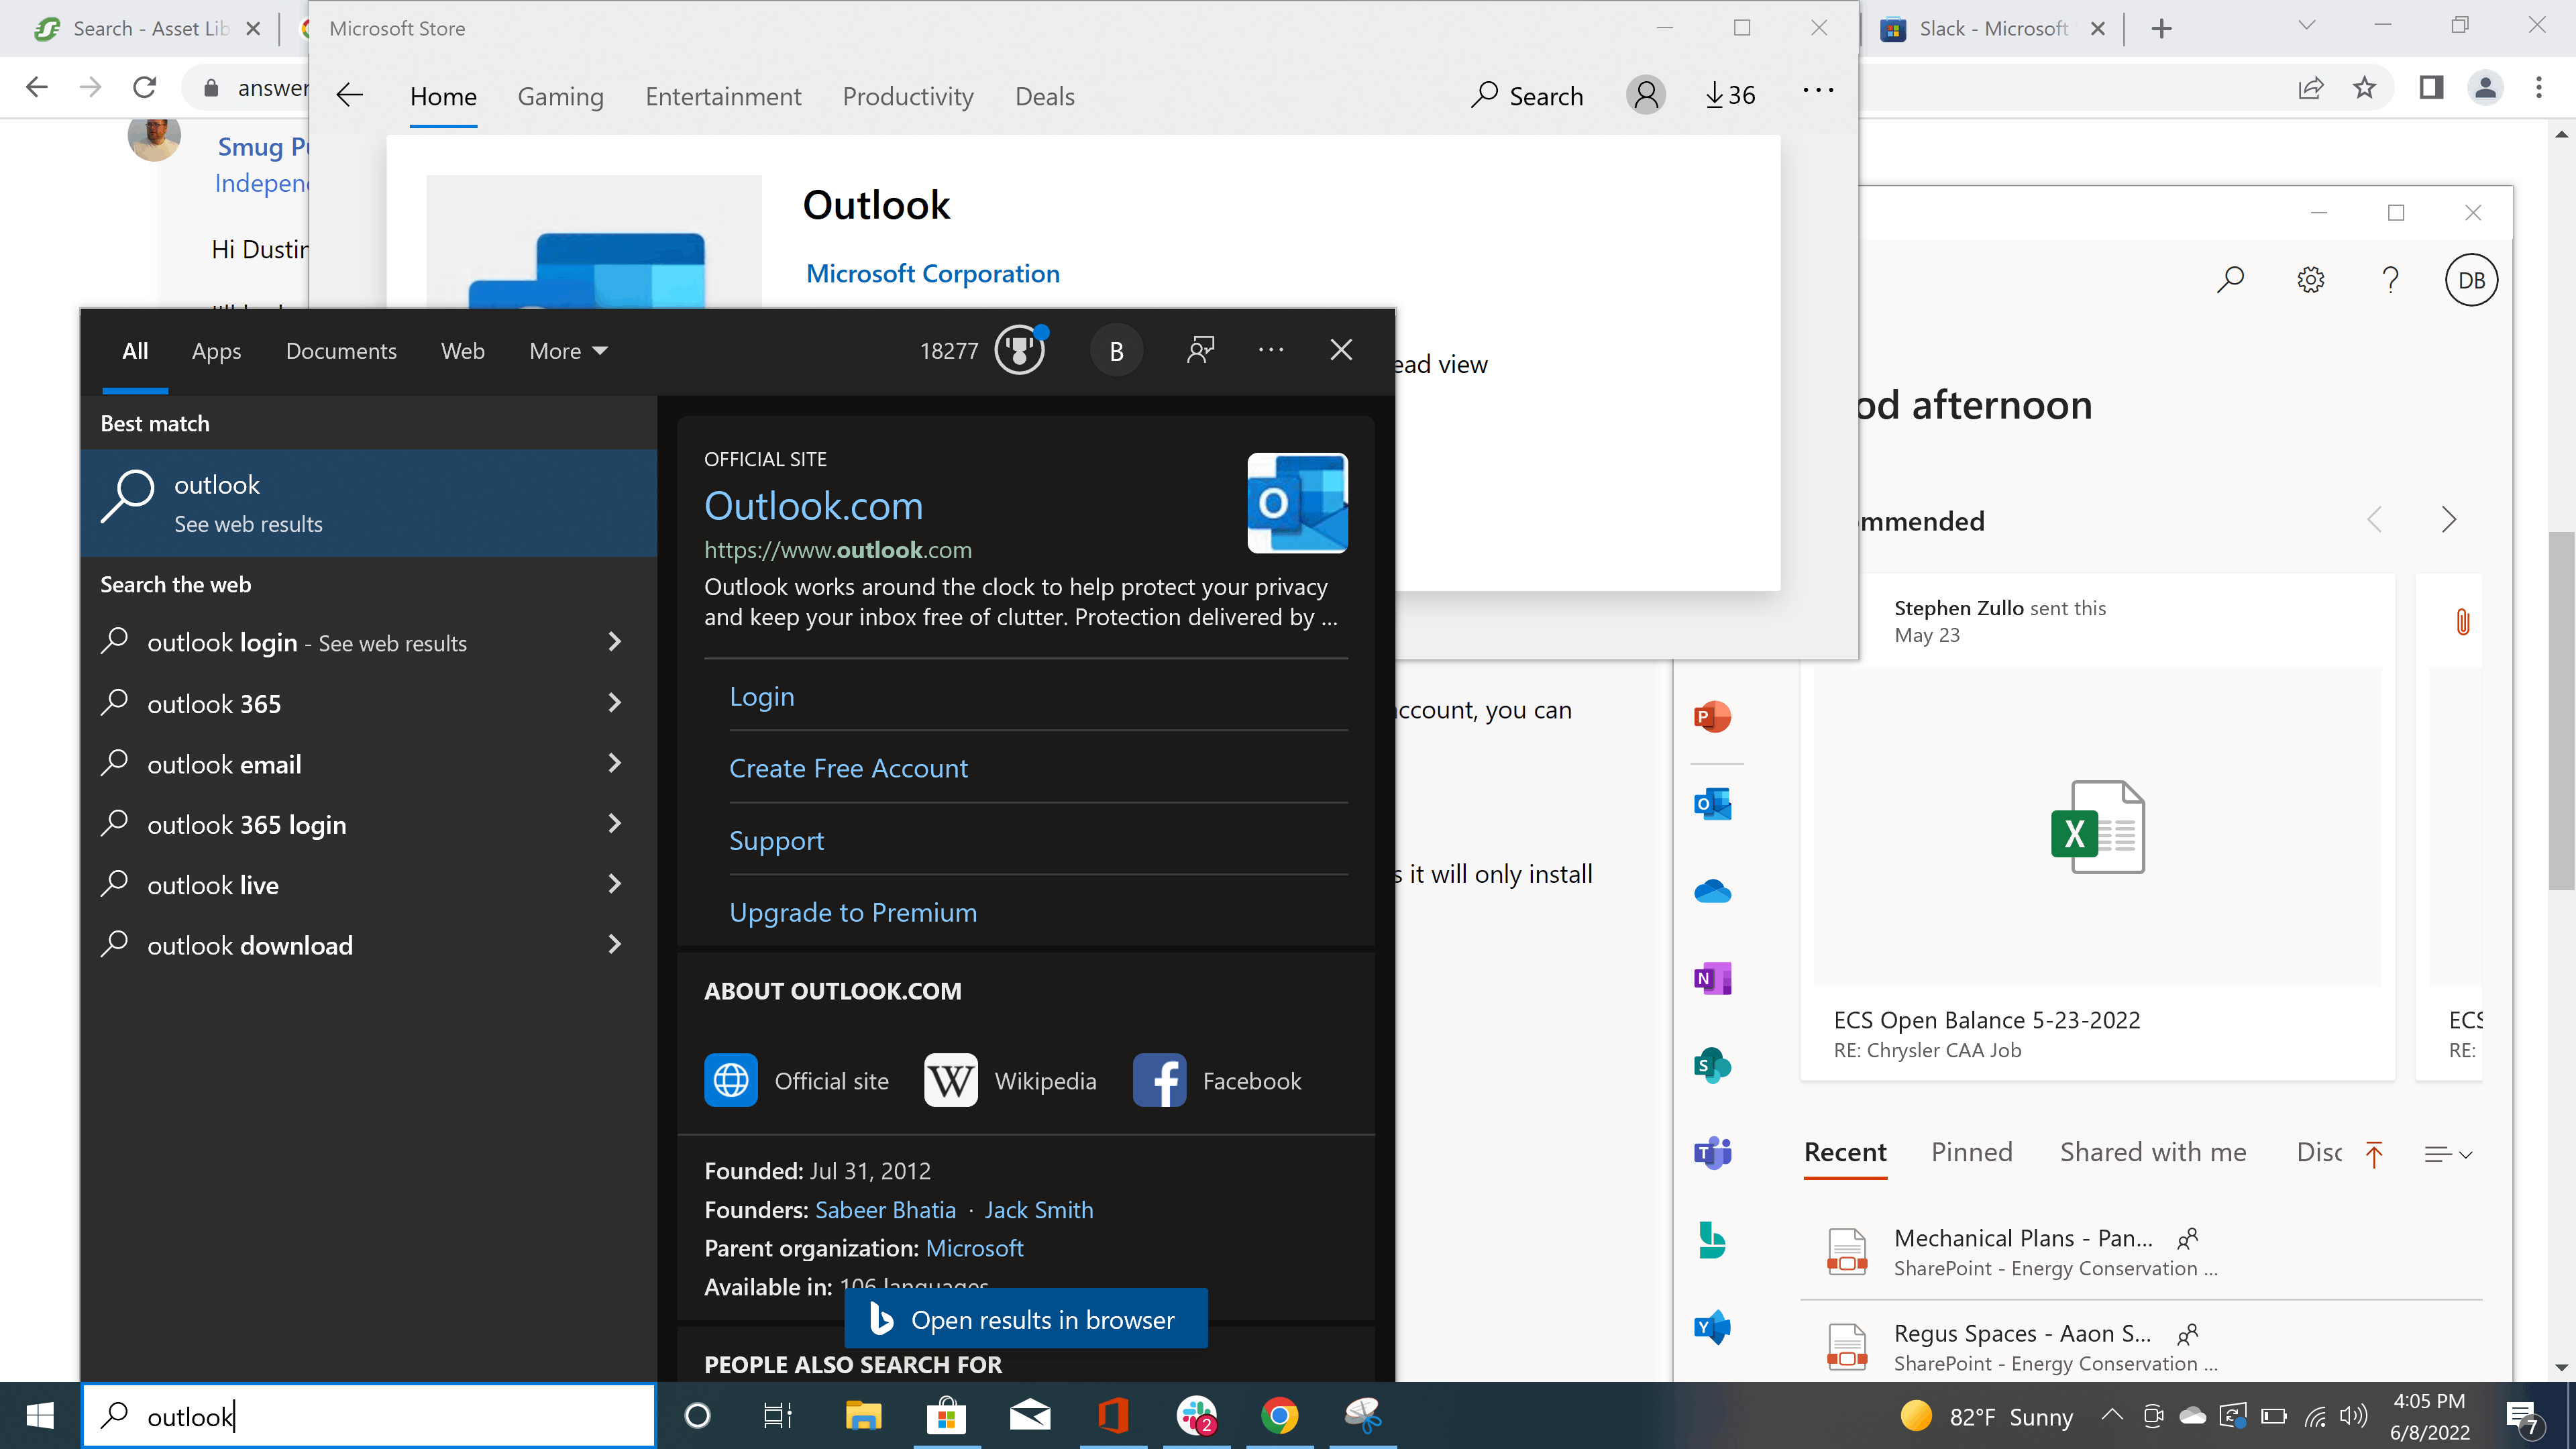
Task: Select the Shared with me tab
Action: point(2153,1152)
